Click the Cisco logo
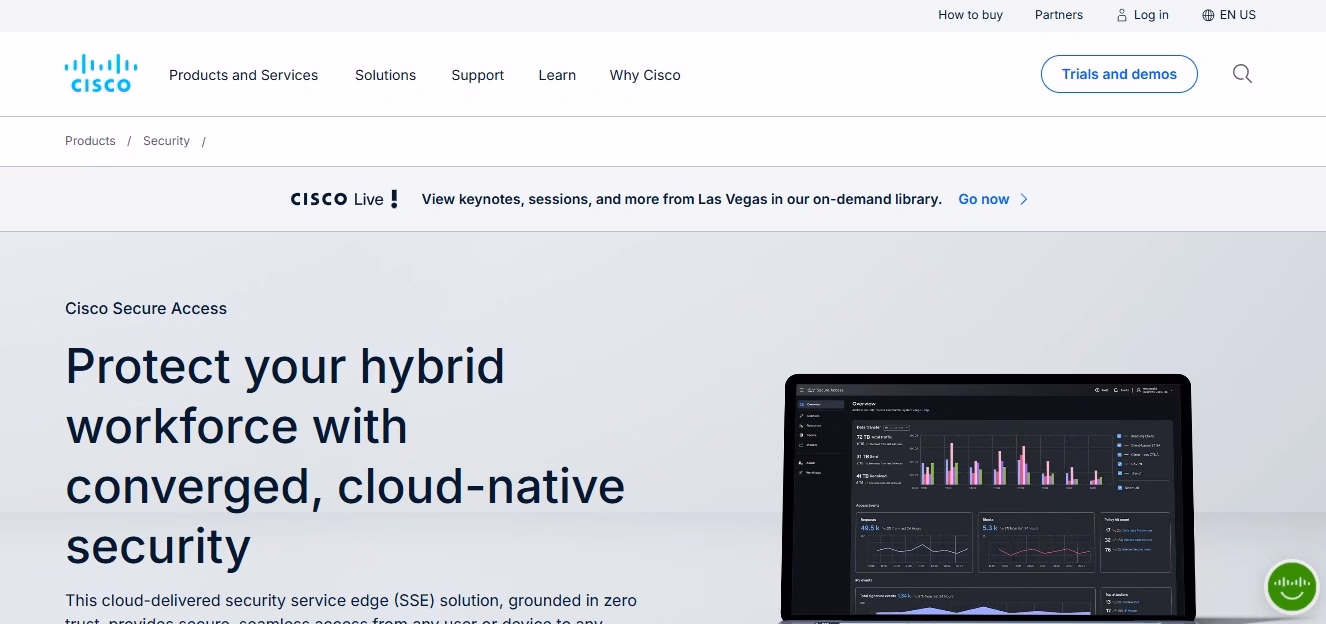The height and width of the screenshot is (624, 1326). pos(101,74)
